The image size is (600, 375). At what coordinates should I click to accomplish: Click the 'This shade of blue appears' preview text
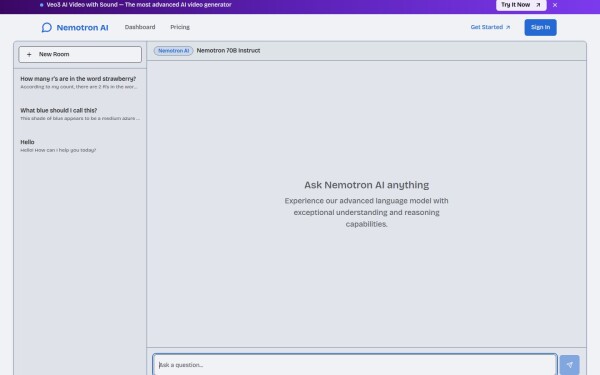pos(80,118)
